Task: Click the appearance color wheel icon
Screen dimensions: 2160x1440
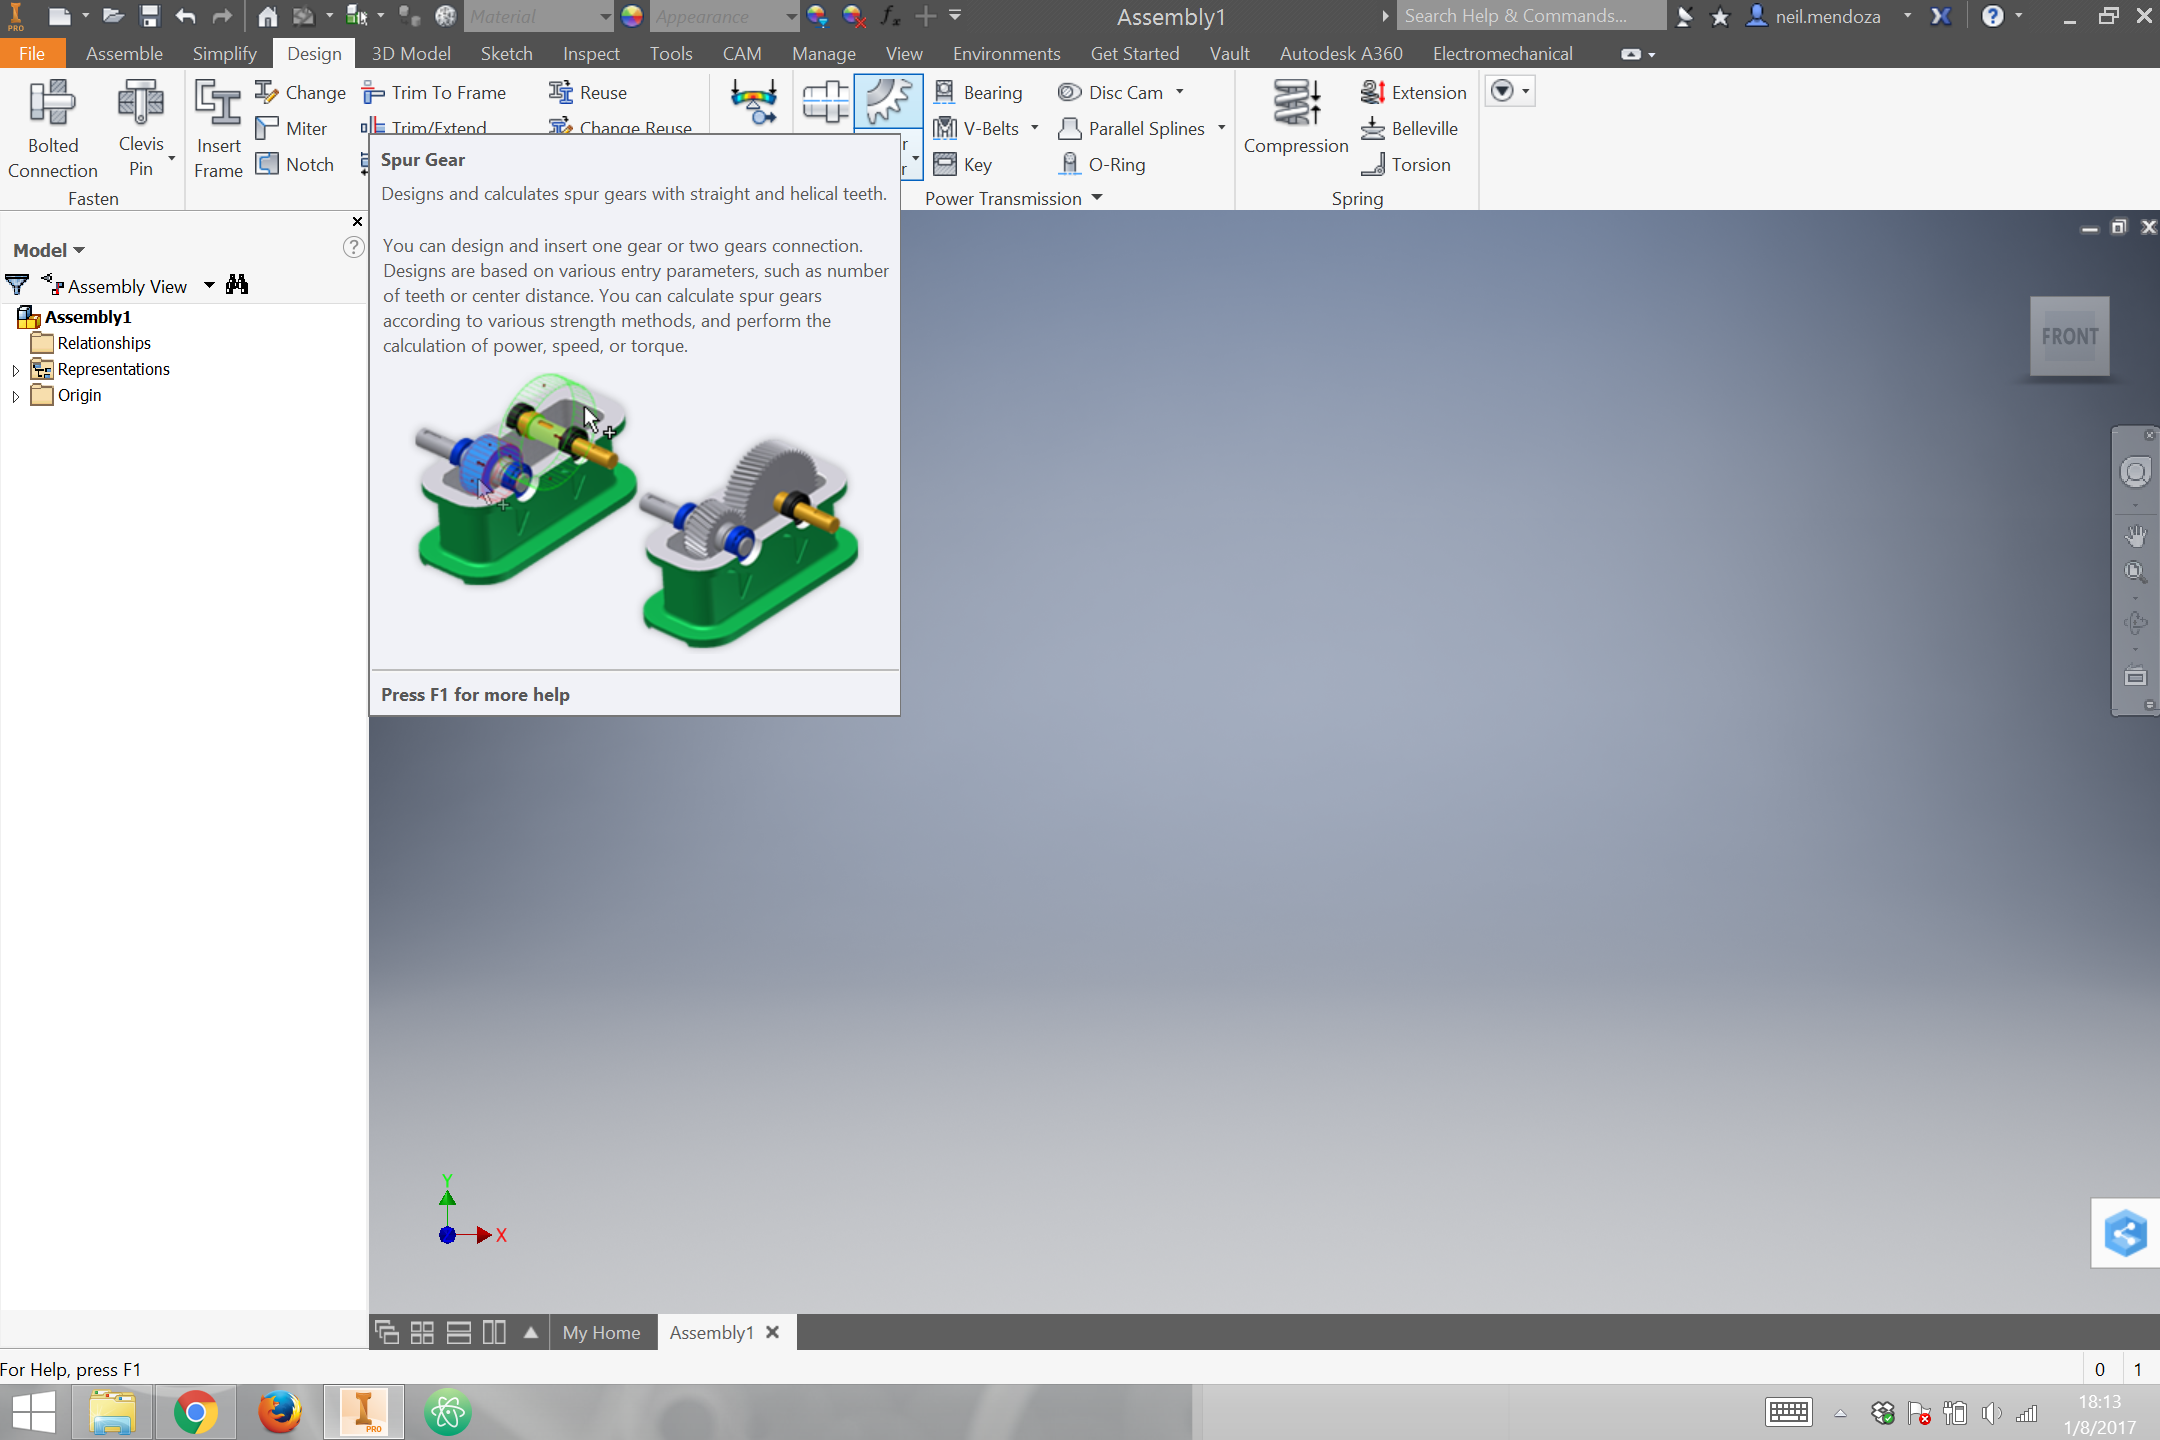Action: [x=631, y=16]
